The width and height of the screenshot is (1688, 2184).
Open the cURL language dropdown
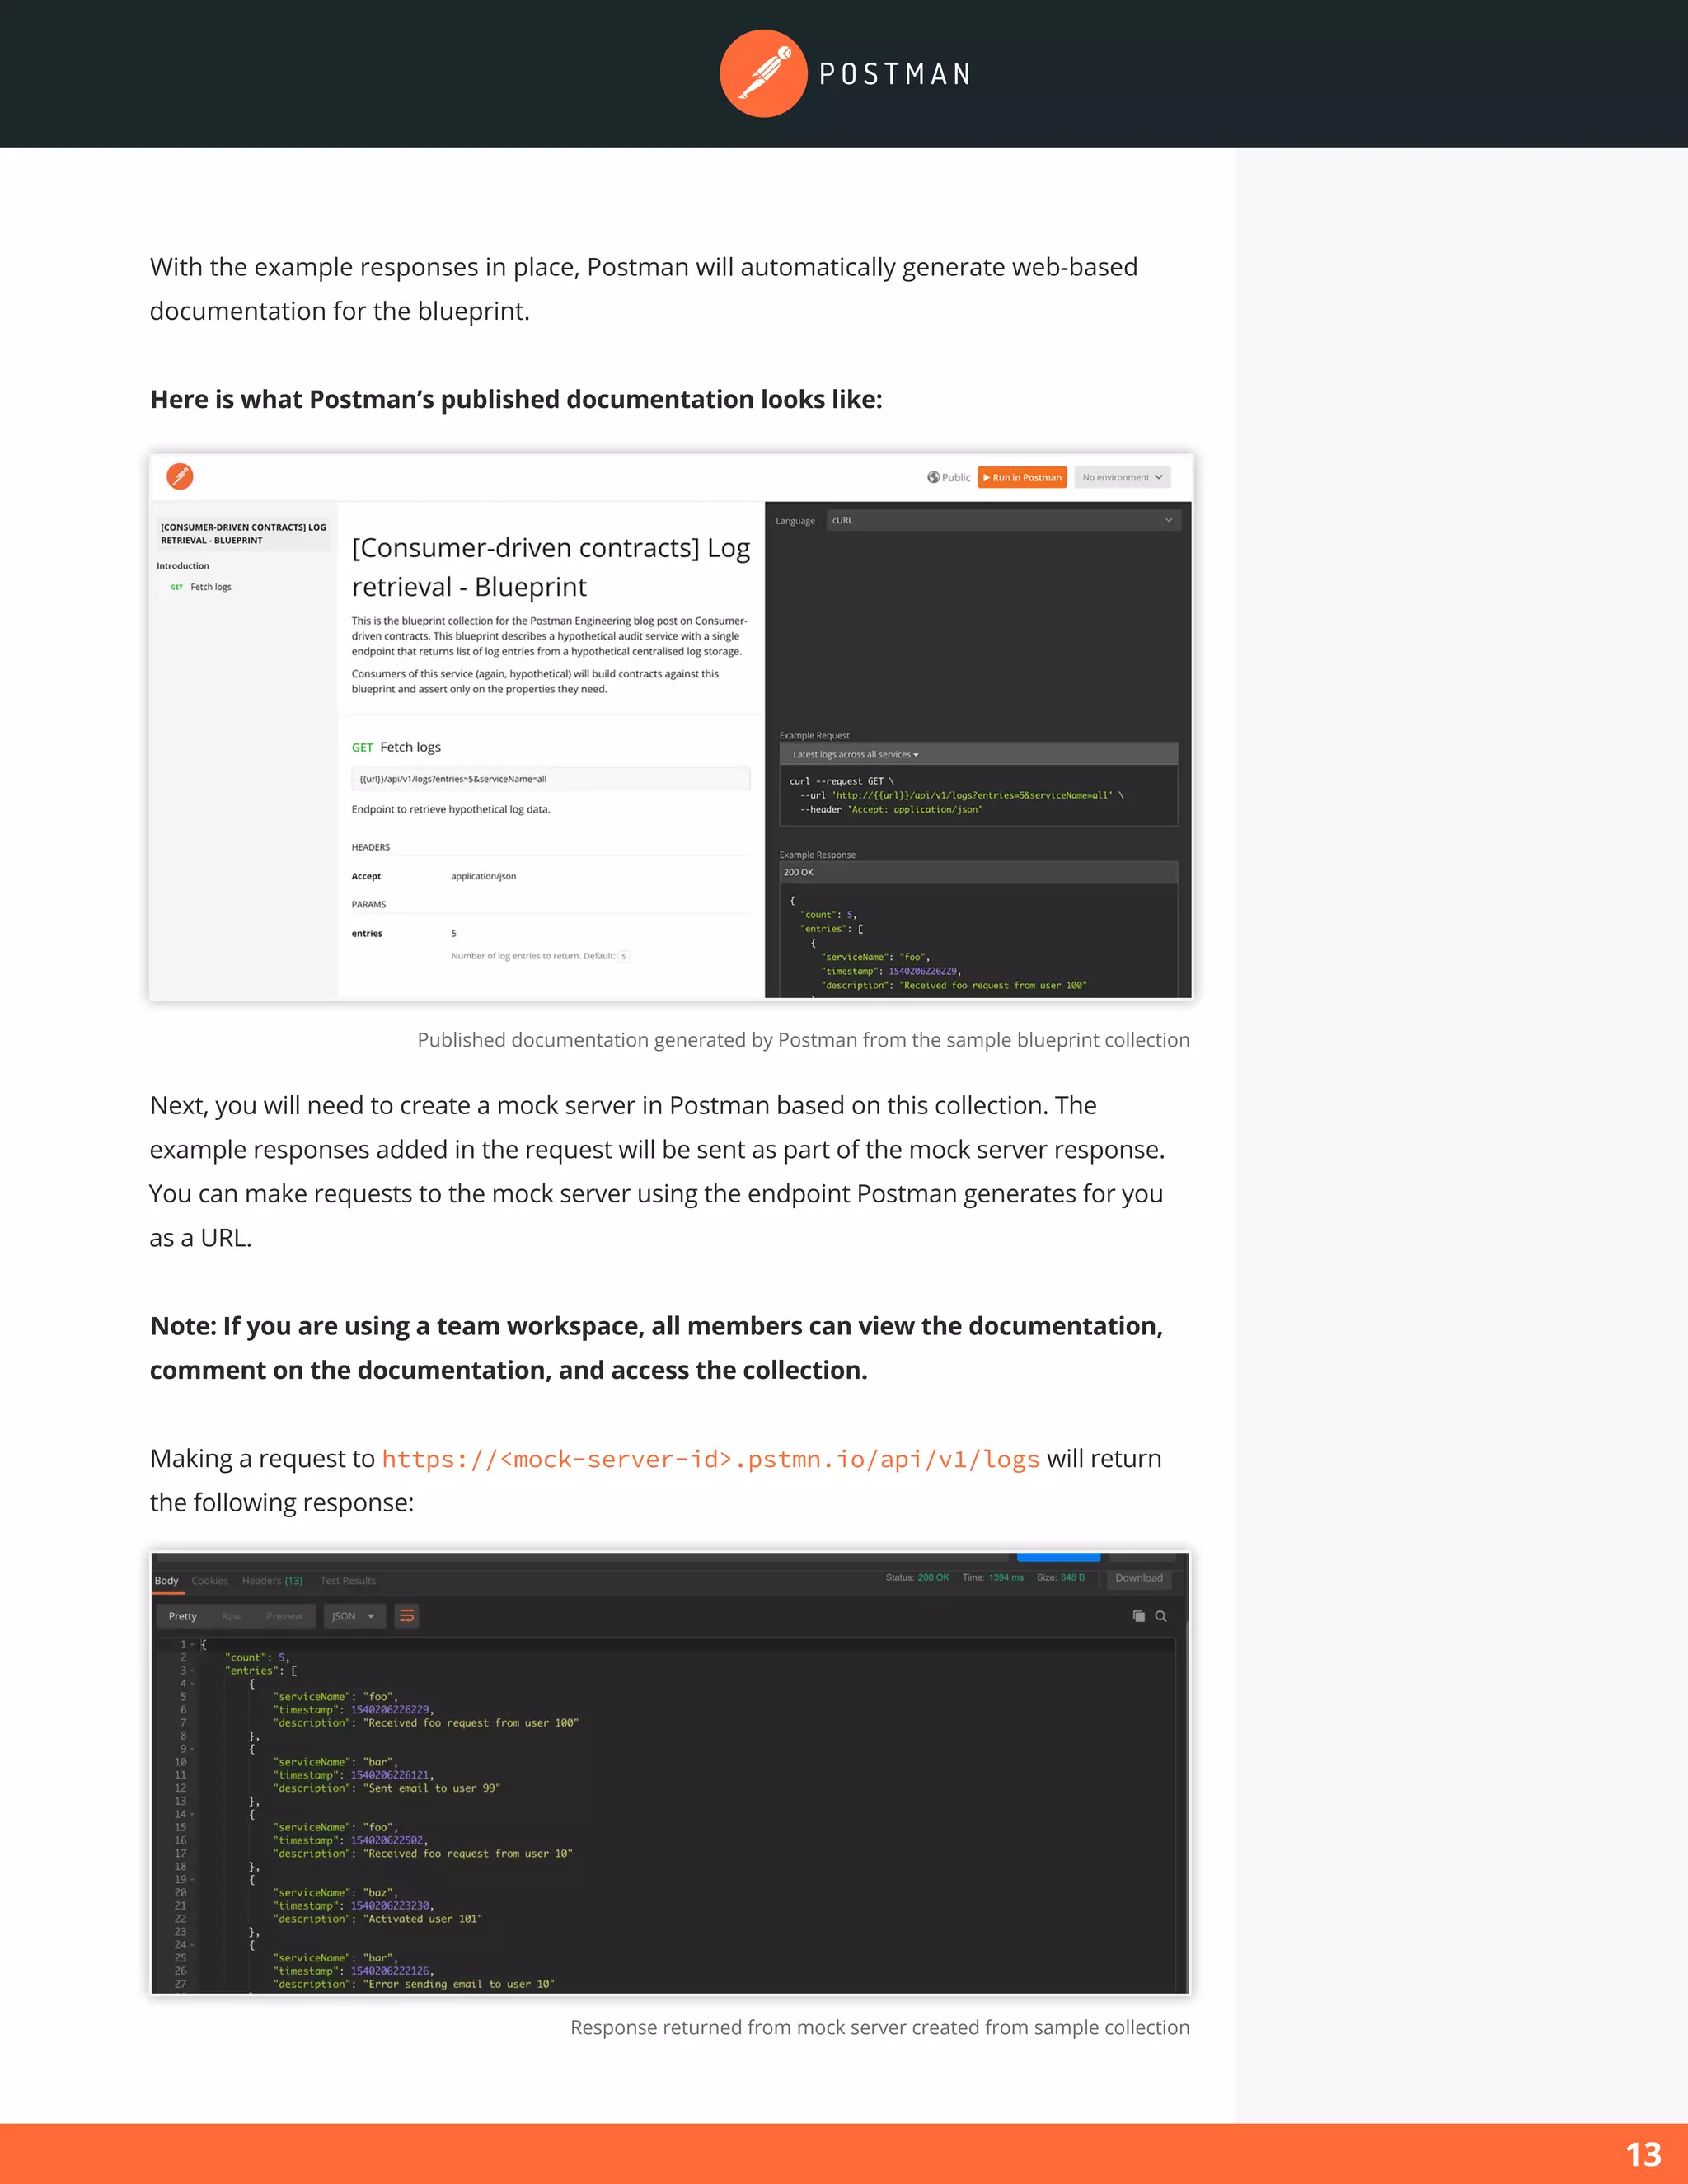click(1003, 520)
